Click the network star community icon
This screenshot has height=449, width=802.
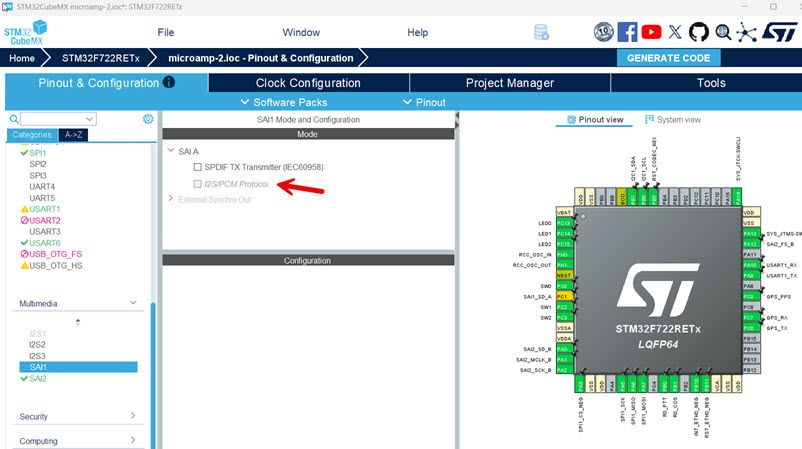coord(746,32)
